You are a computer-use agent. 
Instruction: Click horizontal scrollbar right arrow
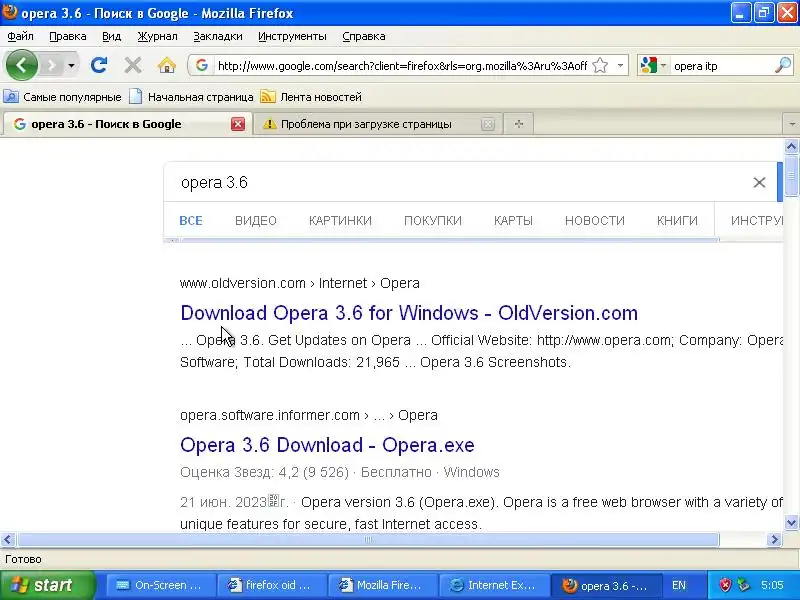tap(774, 539)
